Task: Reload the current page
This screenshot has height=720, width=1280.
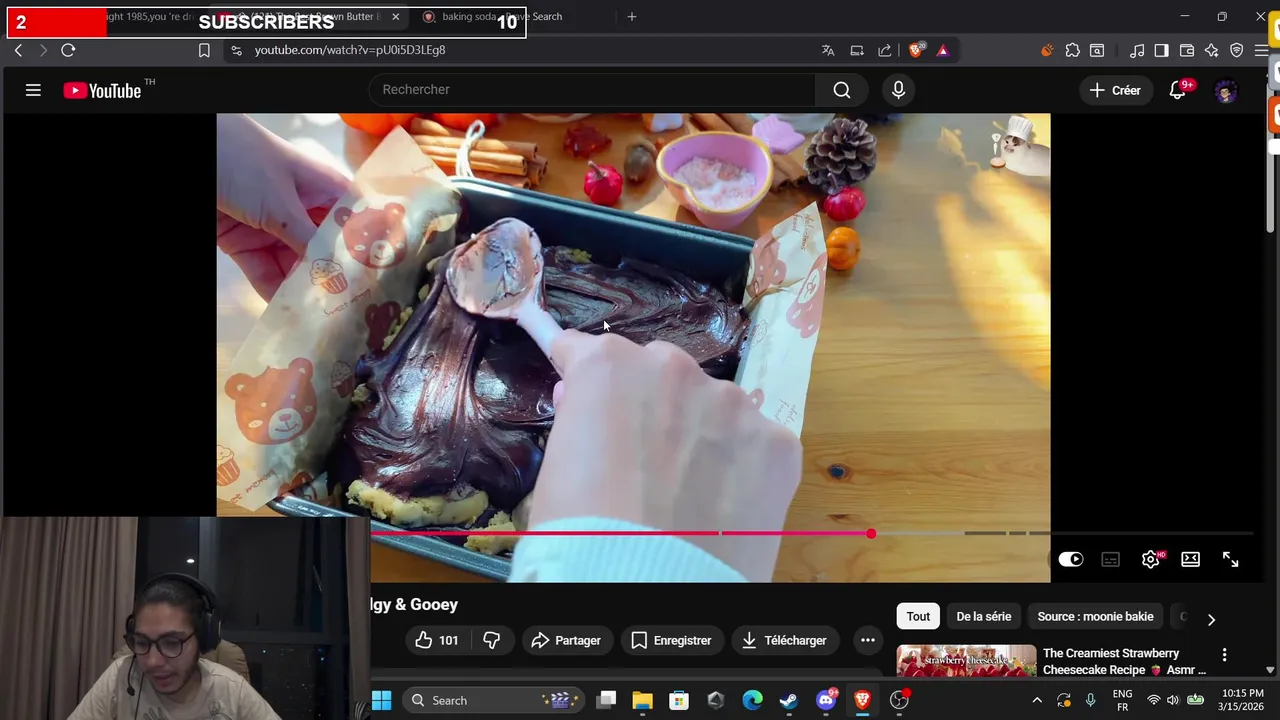Action: coord(68,50)
